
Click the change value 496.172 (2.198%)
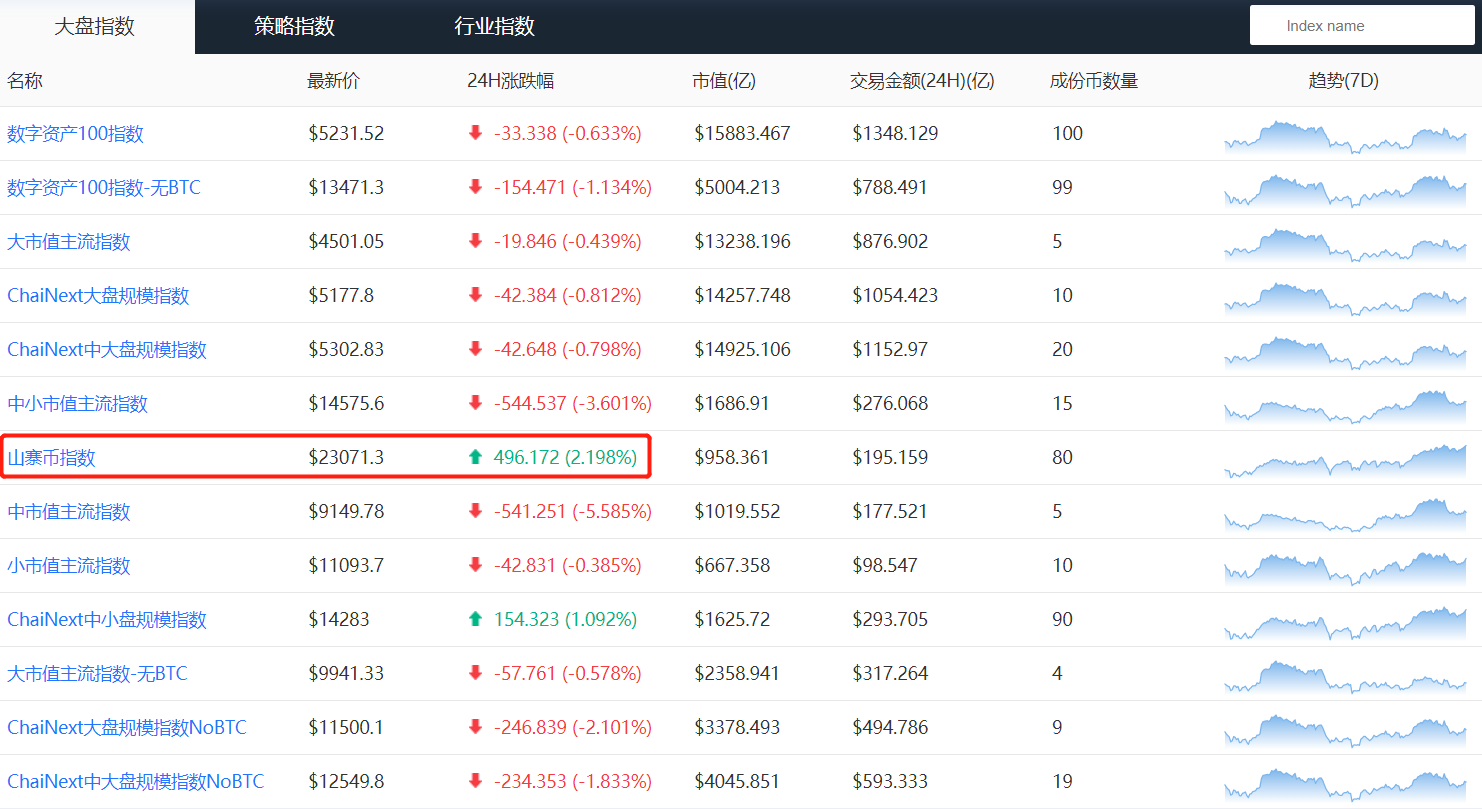[x=565, y=458]
